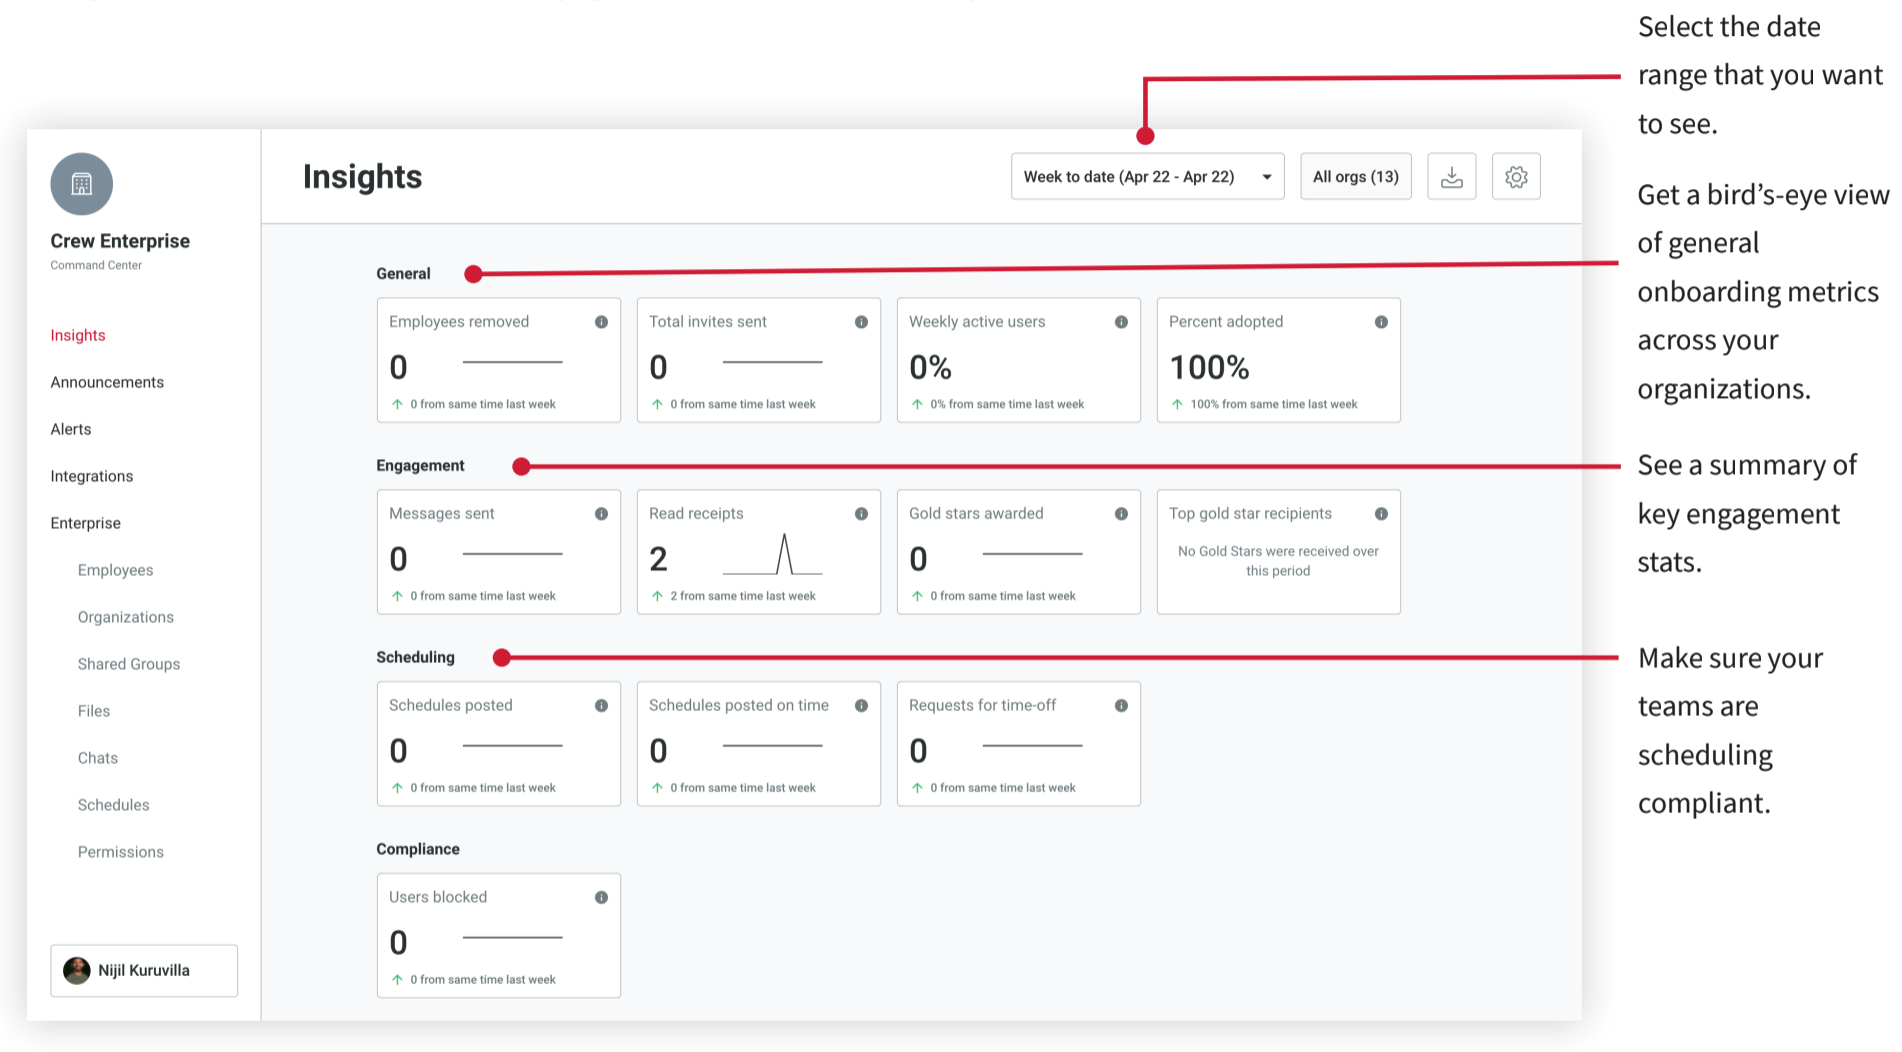
Task: Download the insights report via download icon
Action: pos(1452,177)
